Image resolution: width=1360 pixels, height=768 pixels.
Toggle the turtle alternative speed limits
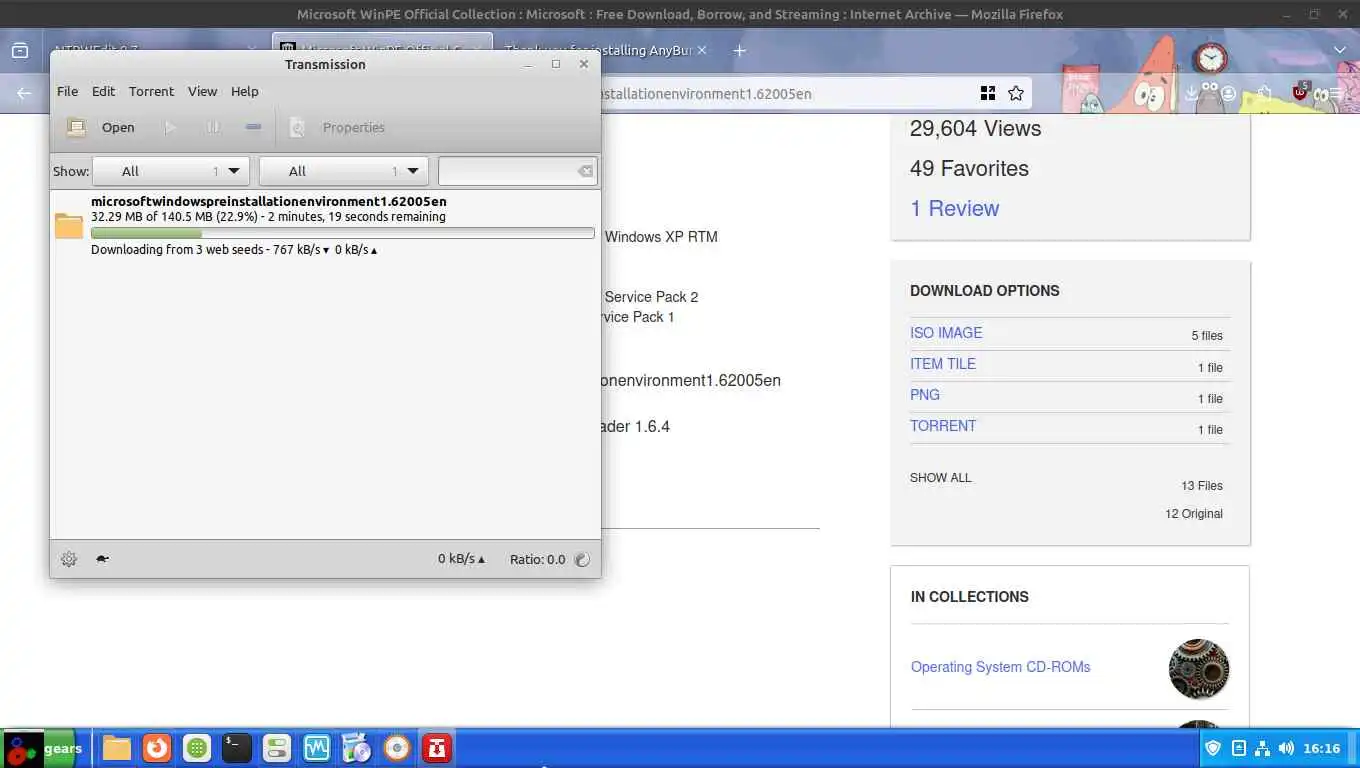point(102,559)
